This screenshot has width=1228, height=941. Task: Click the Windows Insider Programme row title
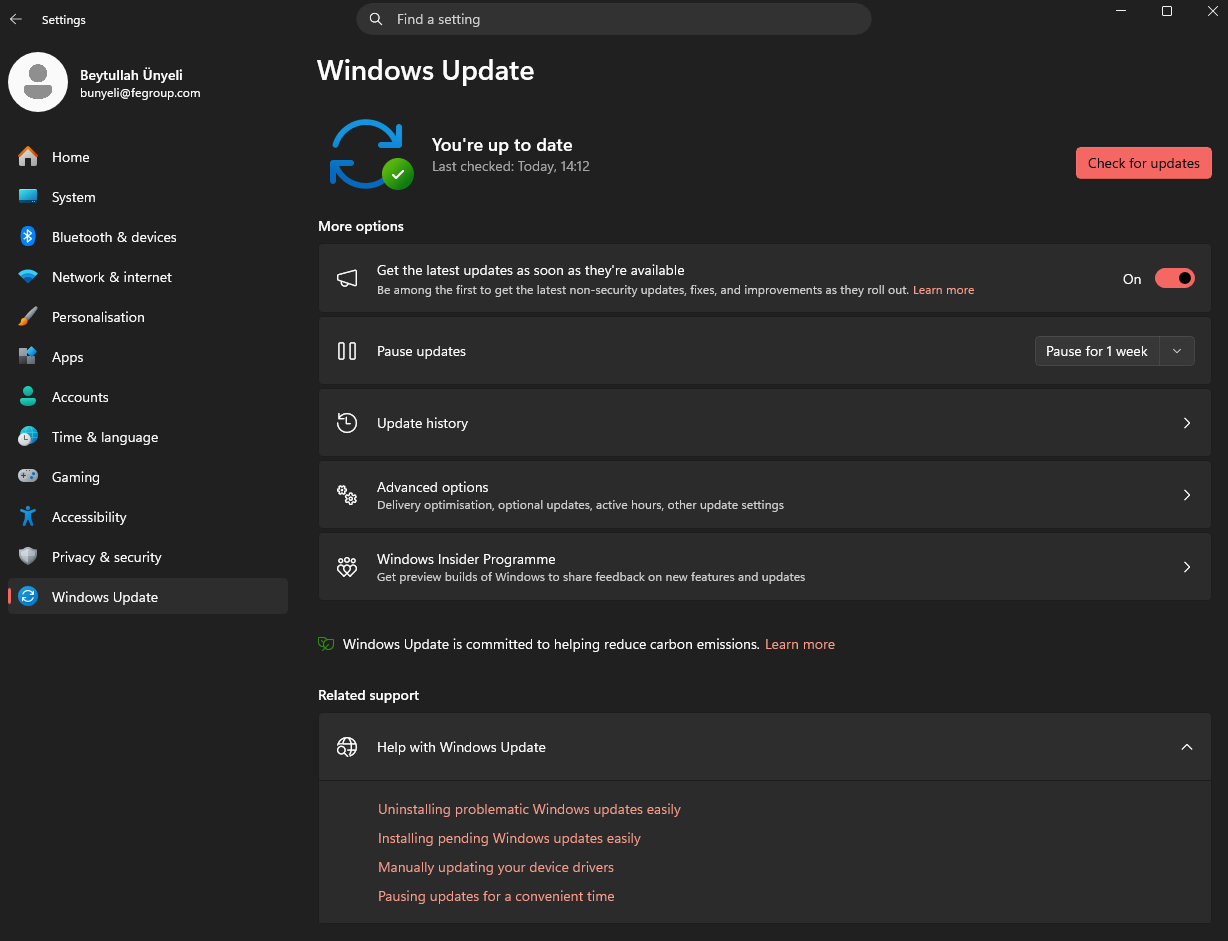pyautogui.click(x=466, y=559)
